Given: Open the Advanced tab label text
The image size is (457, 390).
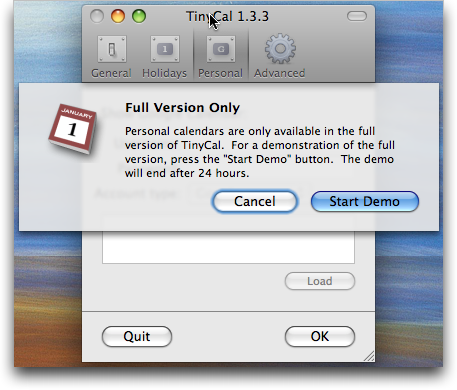Looking at the screenshot, I should pyautogui.click(x=280, y=73).
